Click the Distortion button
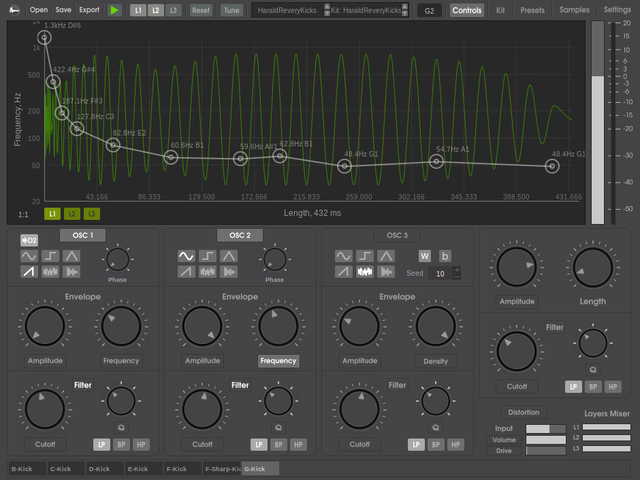Screen dimensions: 640x480 coord(522,412)
